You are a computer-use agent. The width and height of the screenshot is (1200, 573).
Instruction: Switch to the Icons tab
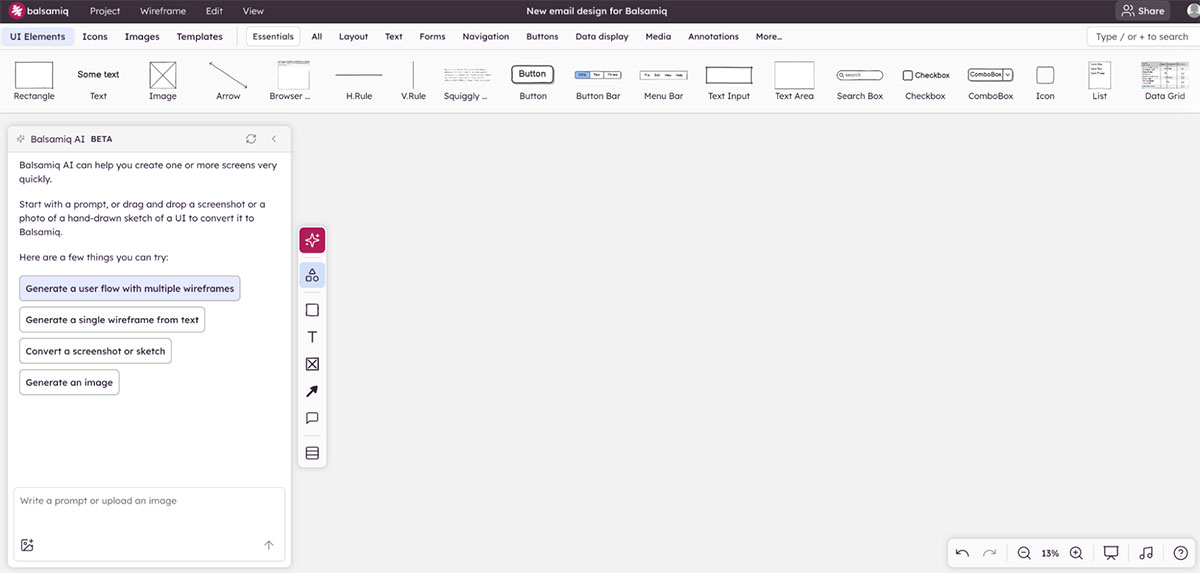click(x=95, y=36)
